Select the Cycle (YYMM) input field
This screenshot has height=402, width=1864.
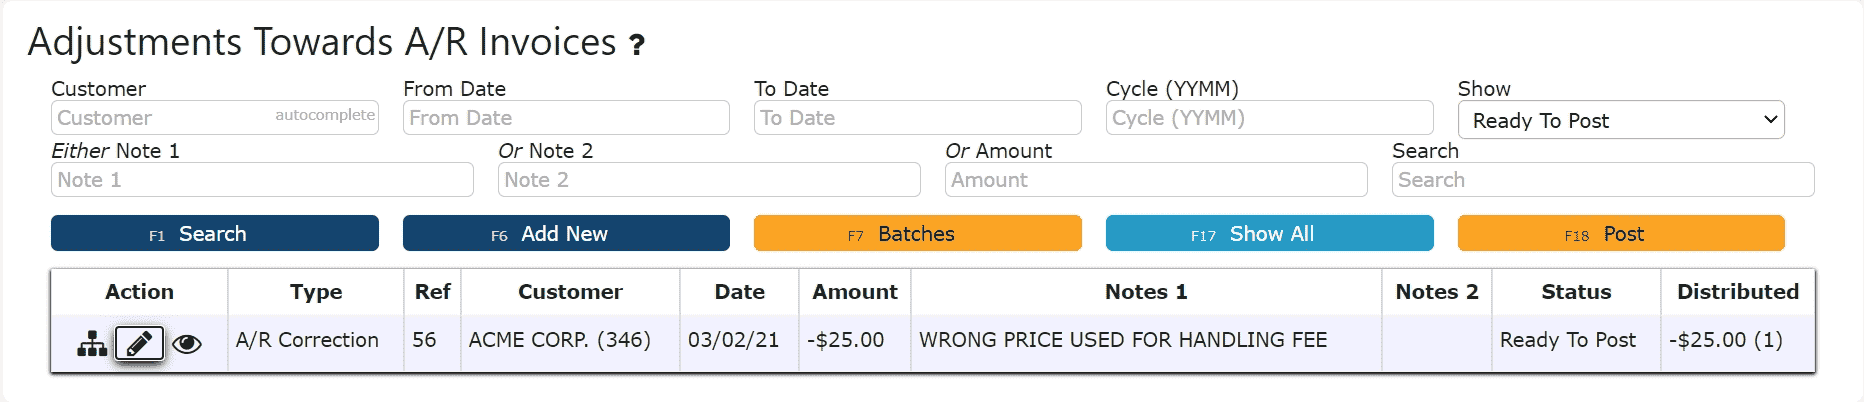coord(1270,117)
